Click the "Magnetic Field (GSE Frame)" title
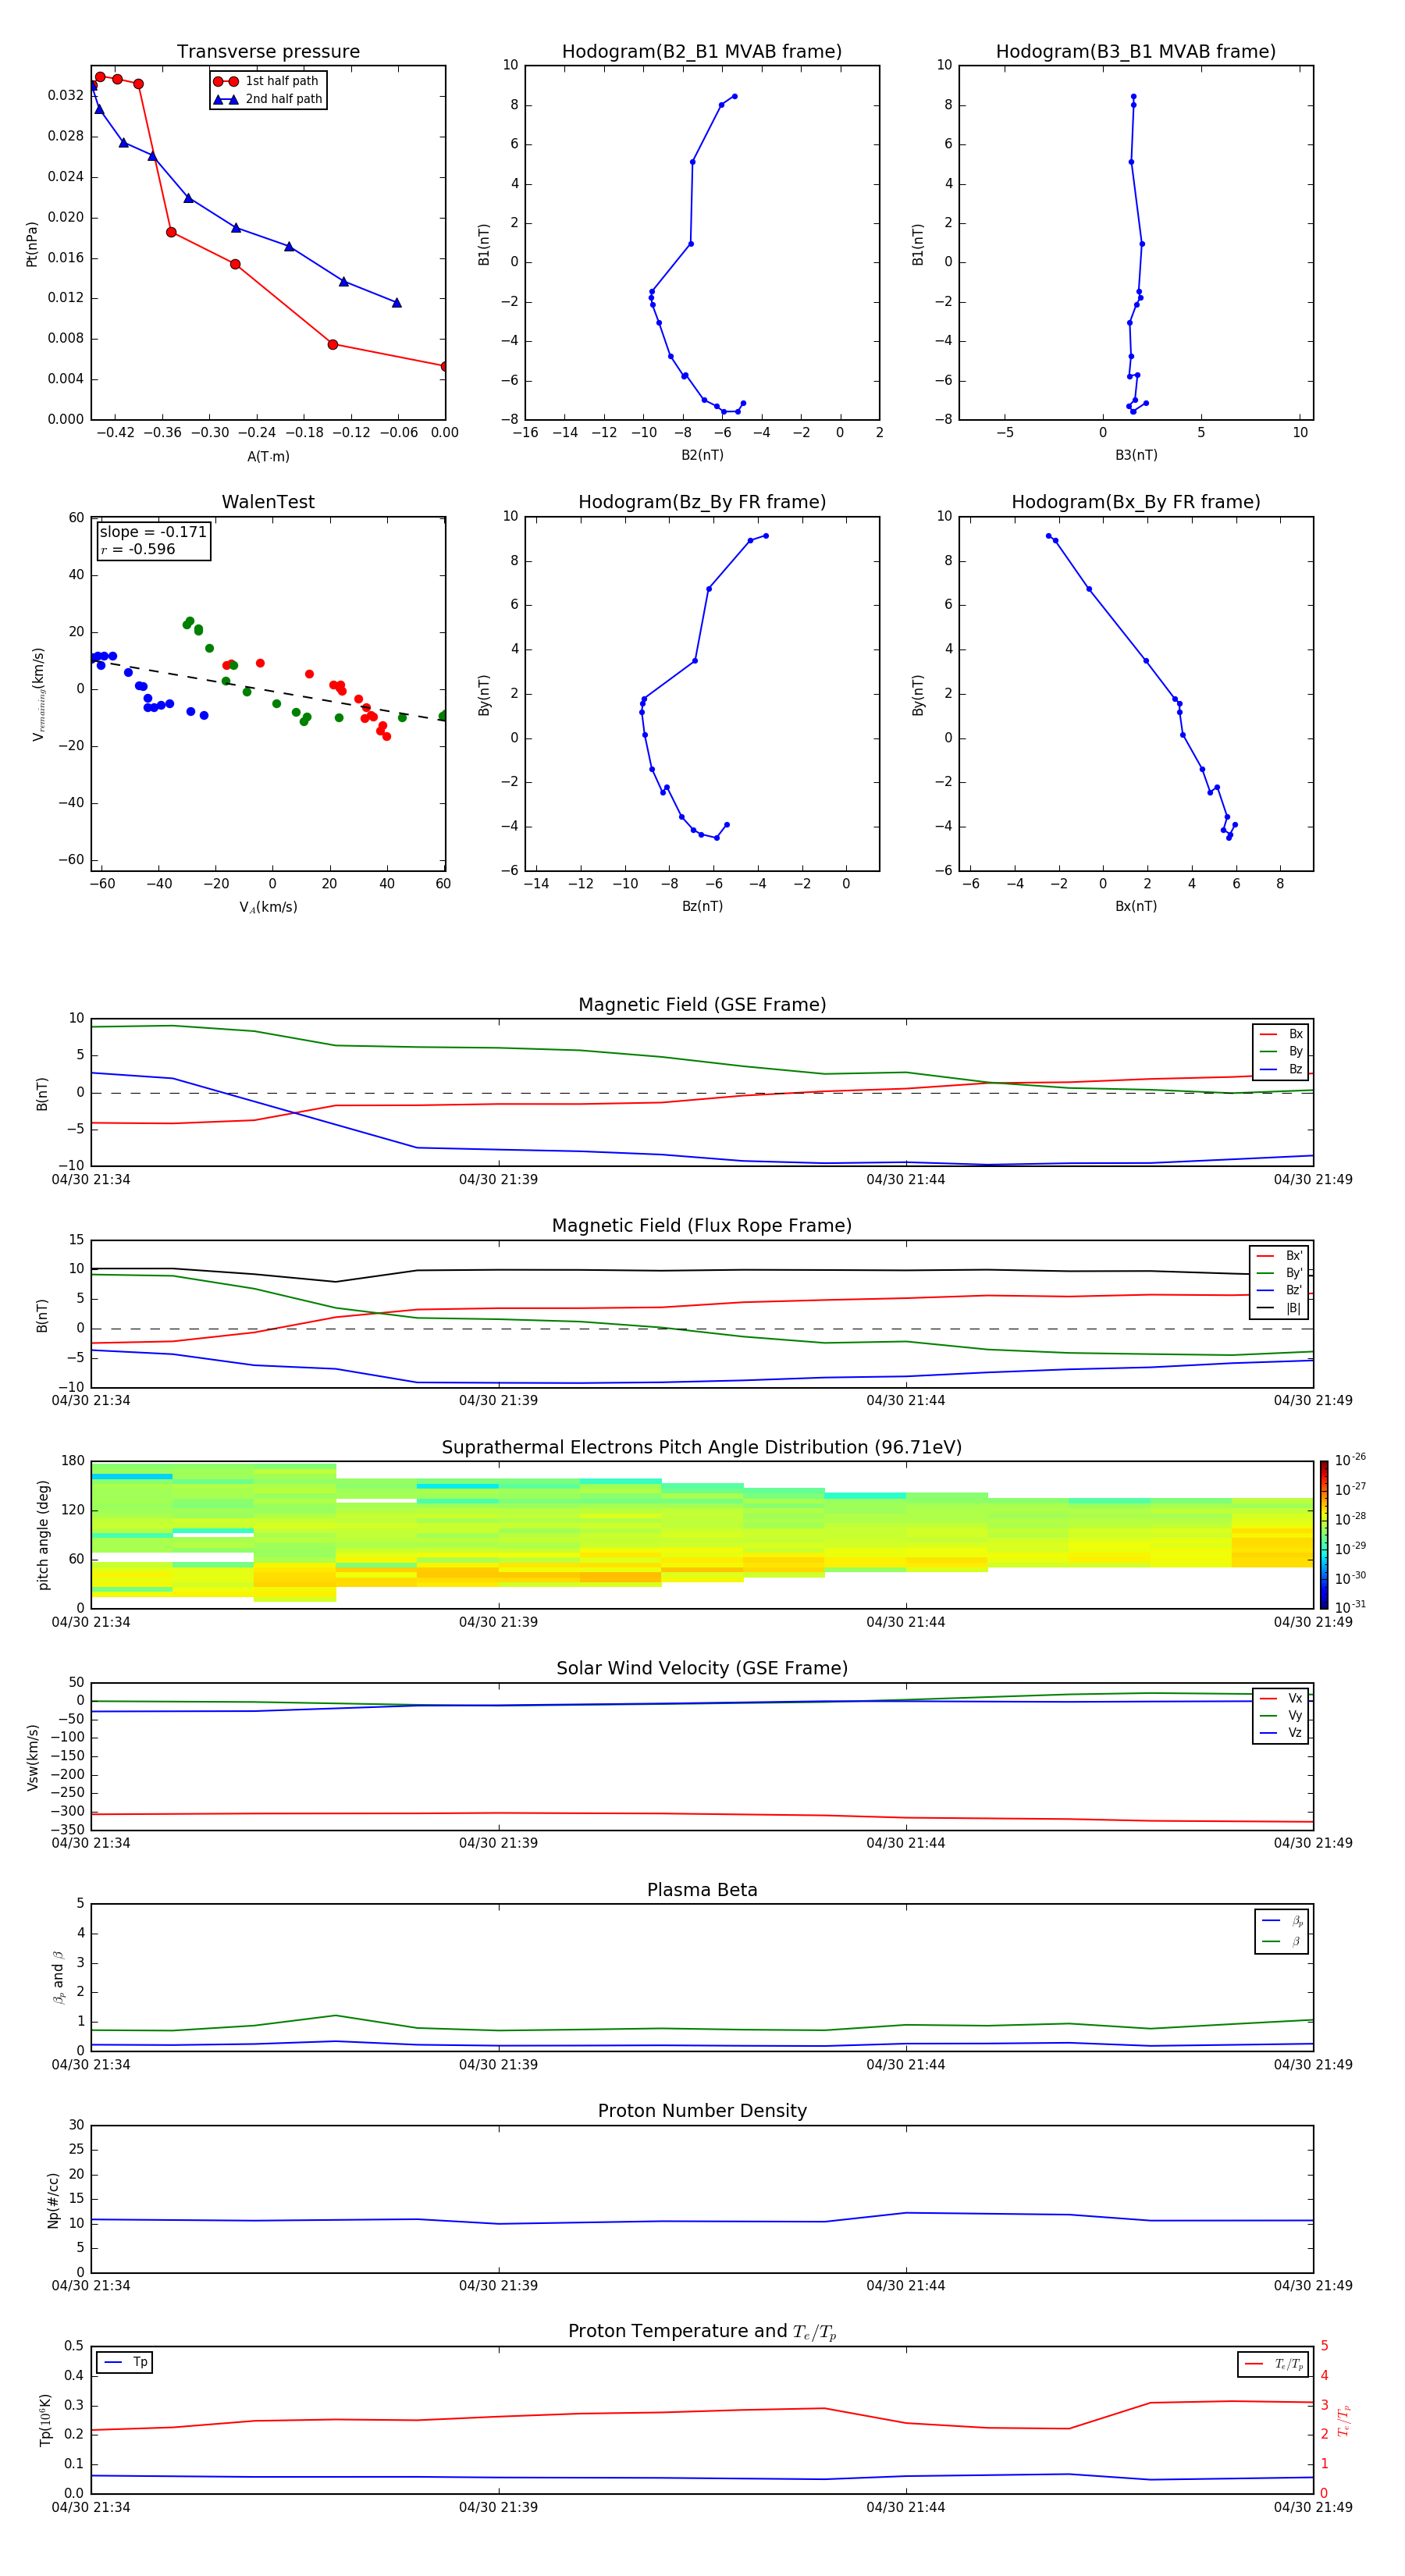This screenshot has width=1405, height=2576. pyautogui.click(x=702, y=1004)
